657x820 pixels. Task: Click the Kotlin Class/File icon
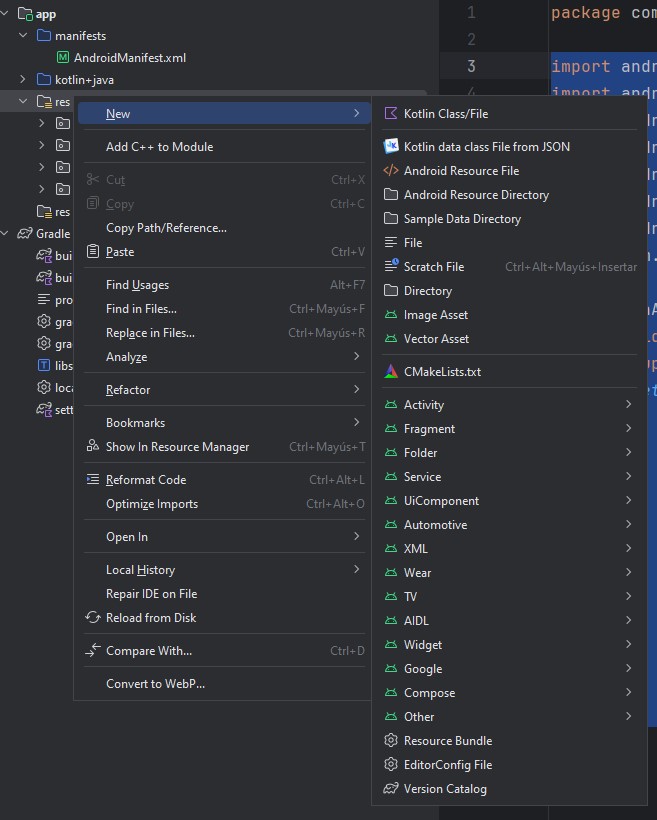pos(391,114)
